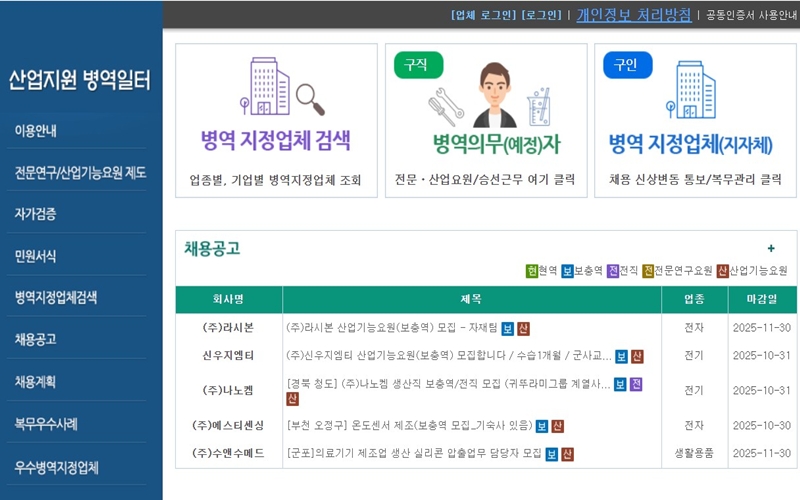Click 2025-10-30 deadline for 에스티센싱
Image resolution: width=800 pixels, height=500 pixels.
[x=762, y=425]
